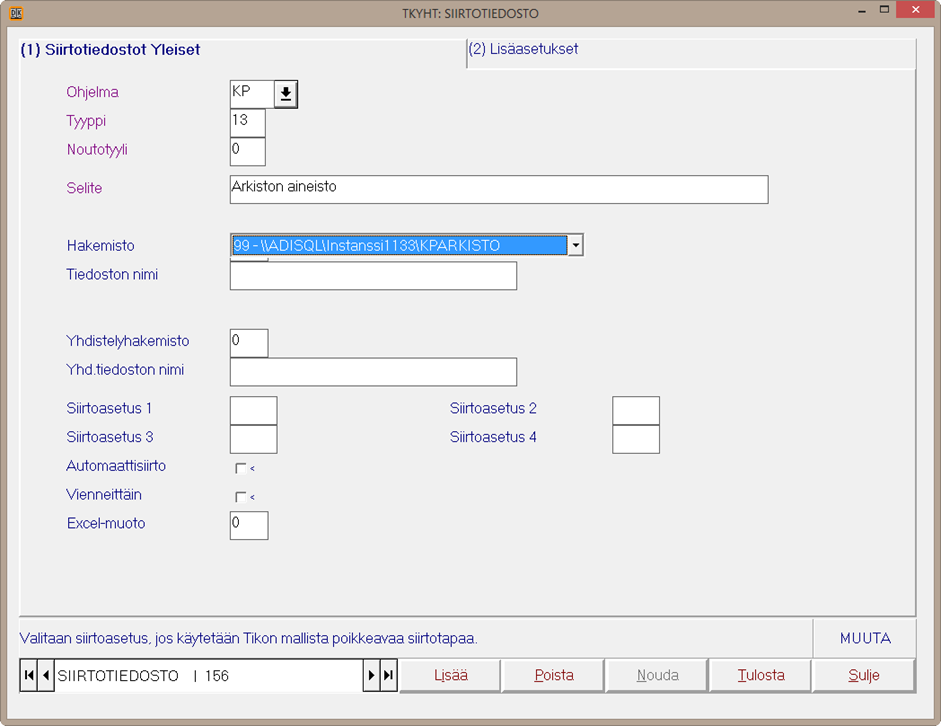Jump to last record arrow
The height and width of the screenshot is (726, 941).
tap(388, 676)
